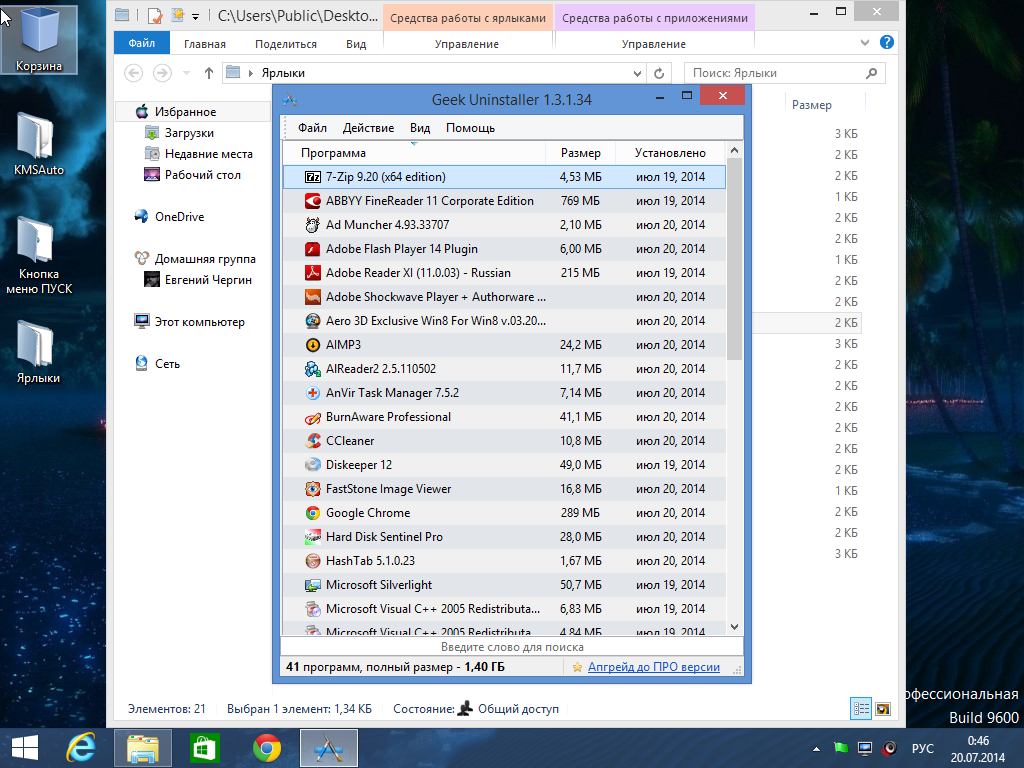Select the Aero 3D Exclusive Win8 icon
Screen dimensions: 1024x768
[313, 321]
